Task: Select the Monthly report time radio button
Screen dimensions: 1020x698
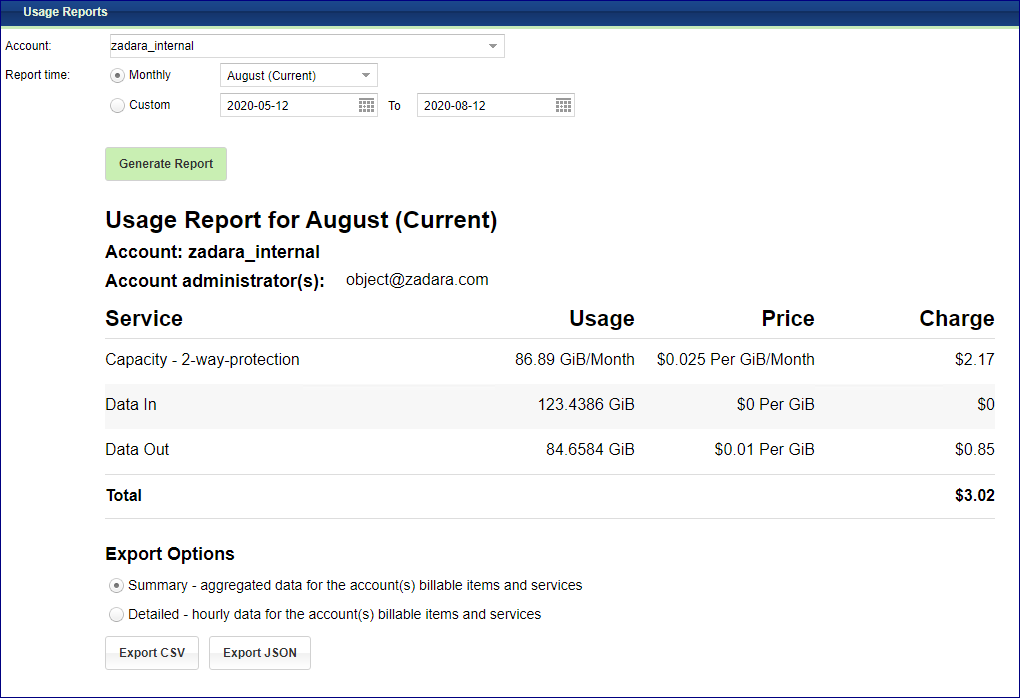Action: tap(117, 75)
